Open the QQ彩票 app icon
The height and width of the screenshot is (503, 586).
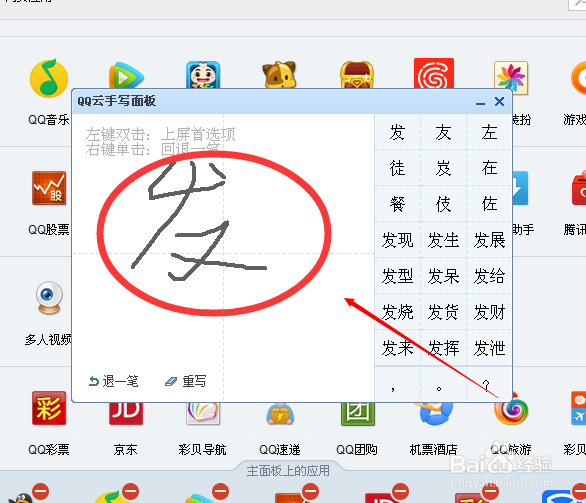click(49, 408)
